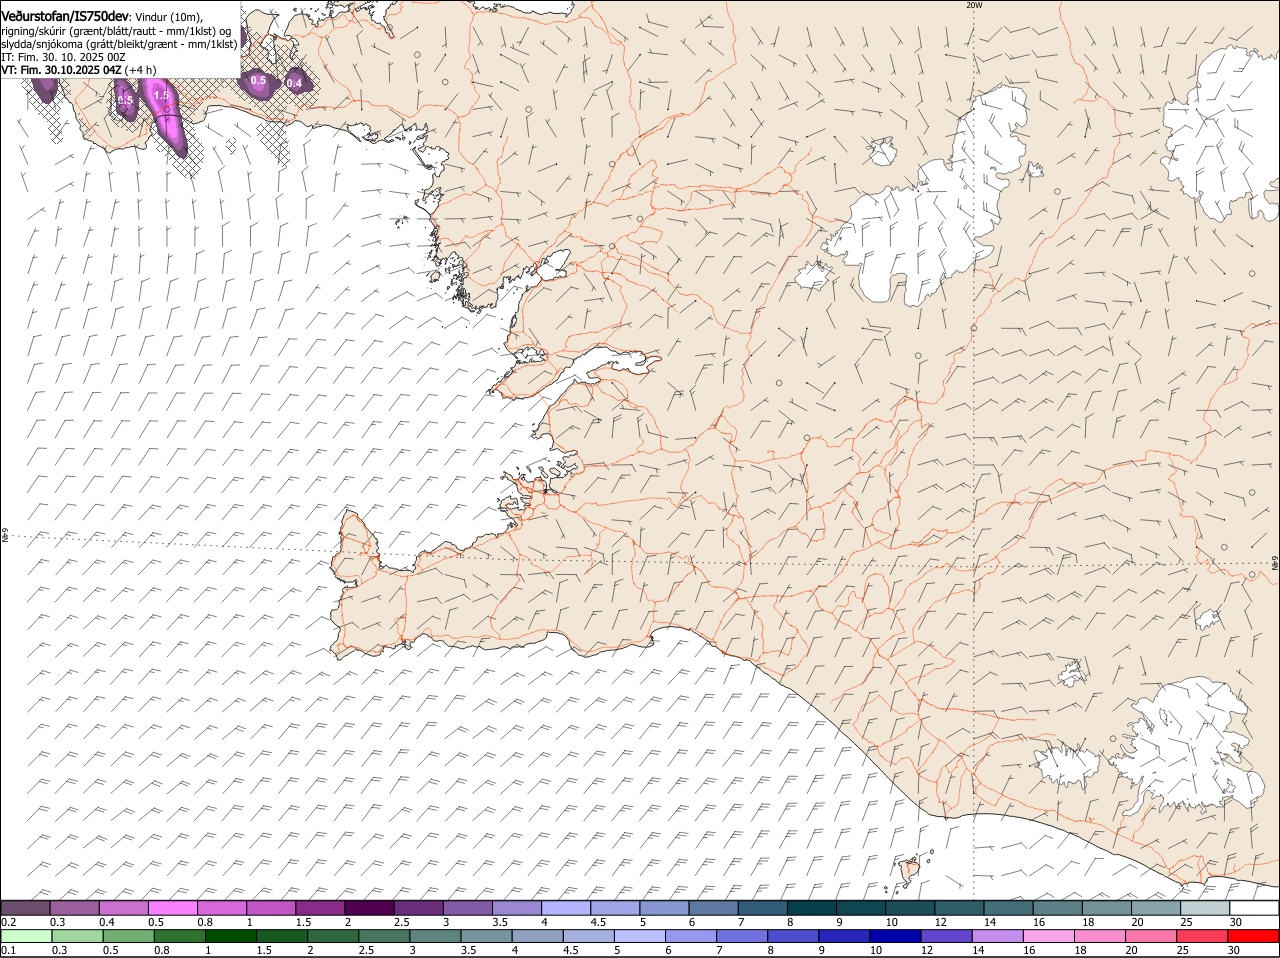
Task: Click the Veðurstofan/IS750dev title text
Action: pyautogui.click(x=65, y=16)
